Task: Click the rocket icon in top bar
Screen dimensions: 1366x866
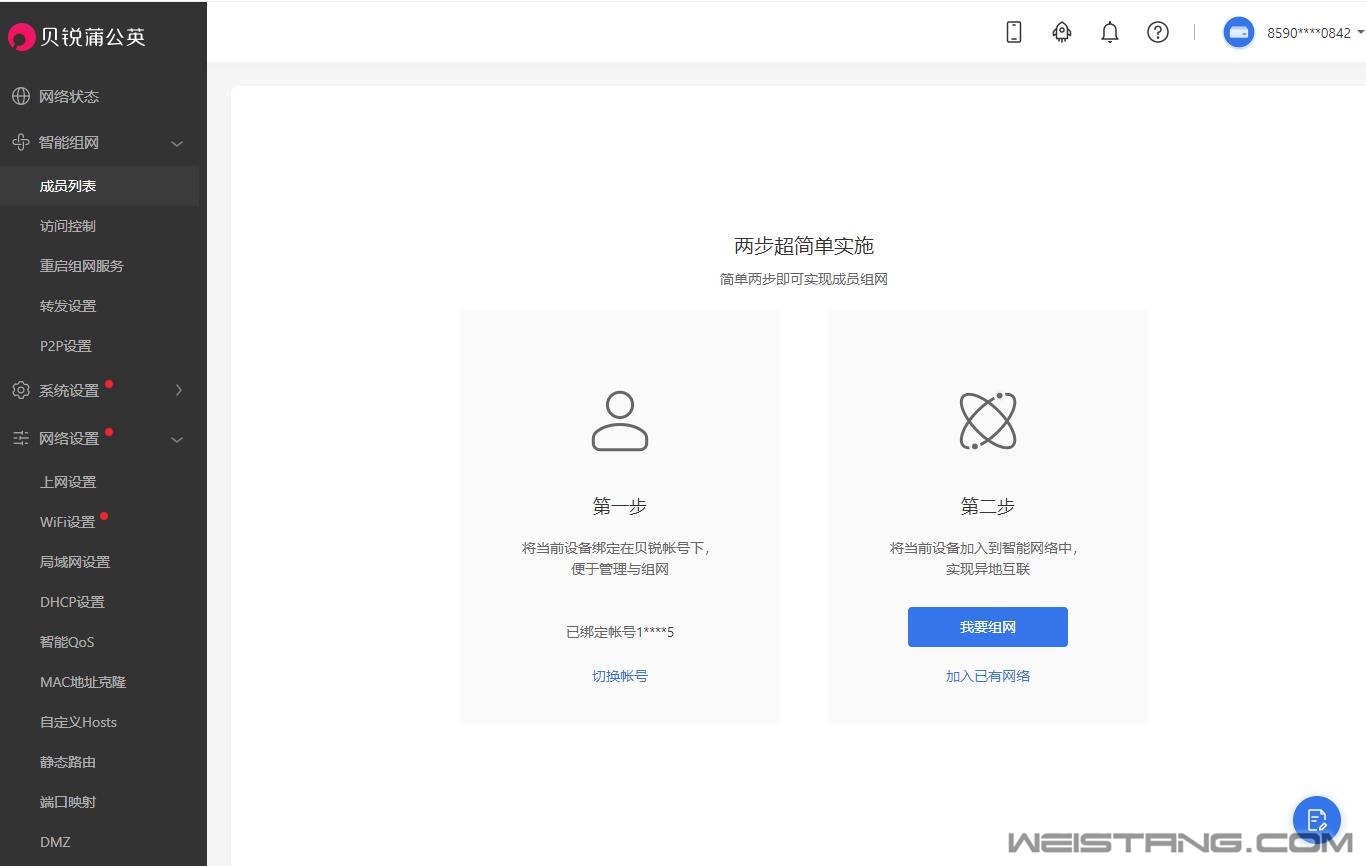Action: click(x=1062, y=32)
